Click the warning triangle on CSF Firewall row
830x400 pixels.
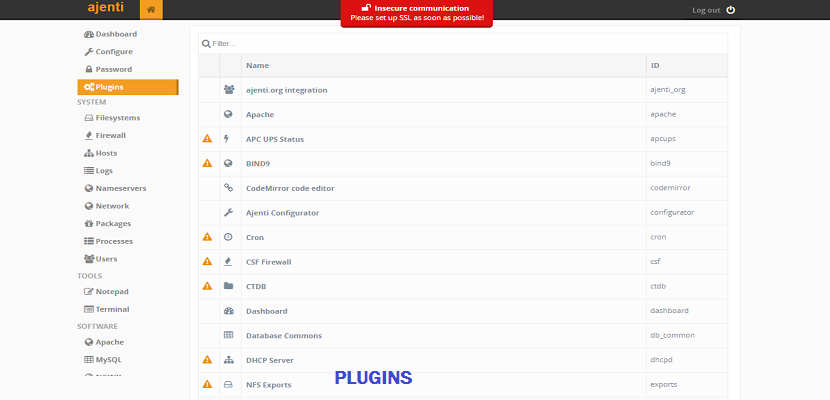(208, 261)
